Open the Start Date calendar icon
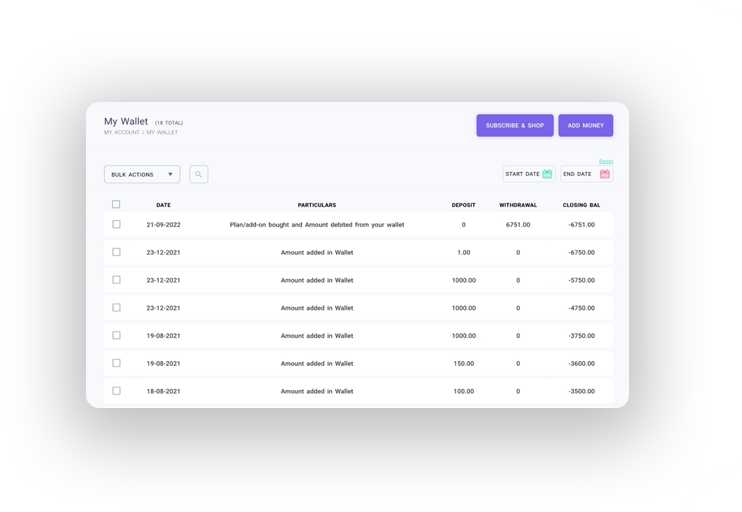Screen dimensions: 742x512 [x=547, y=174]
